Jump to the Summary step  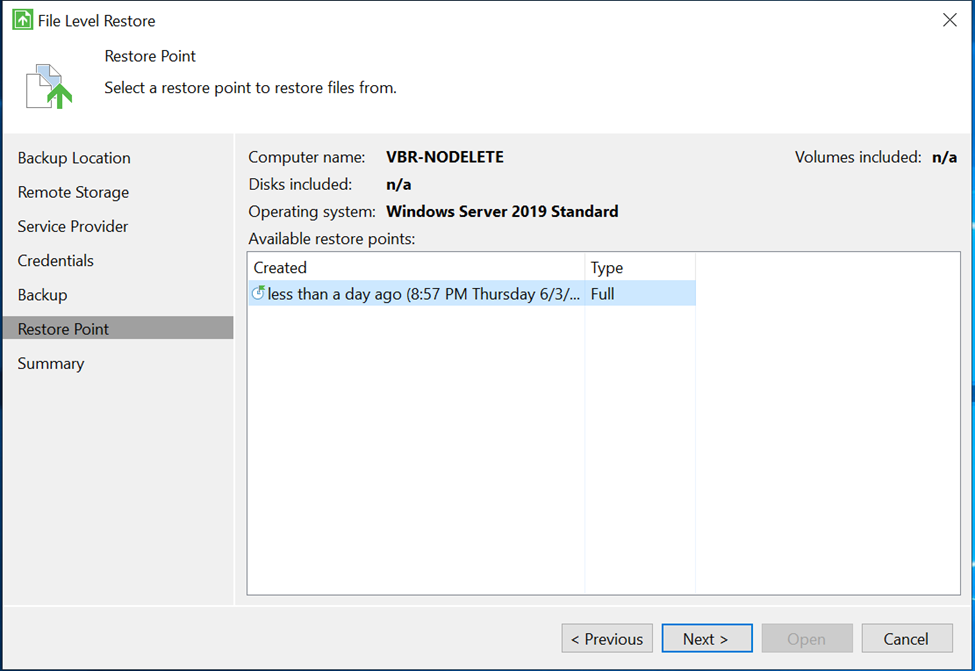click(51, 363)
